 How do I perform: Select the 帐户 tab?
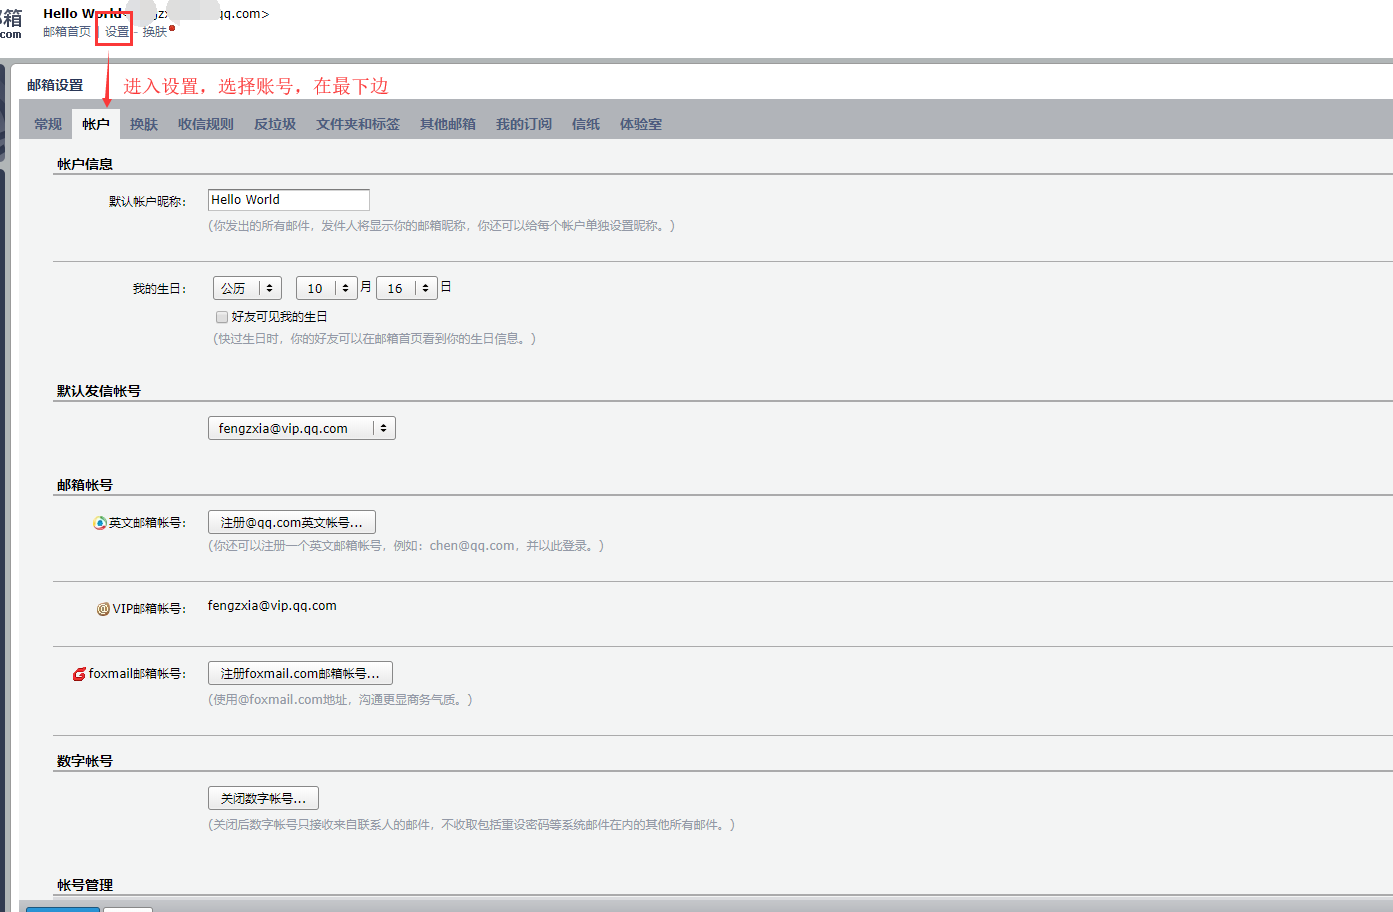coord(96,124)
